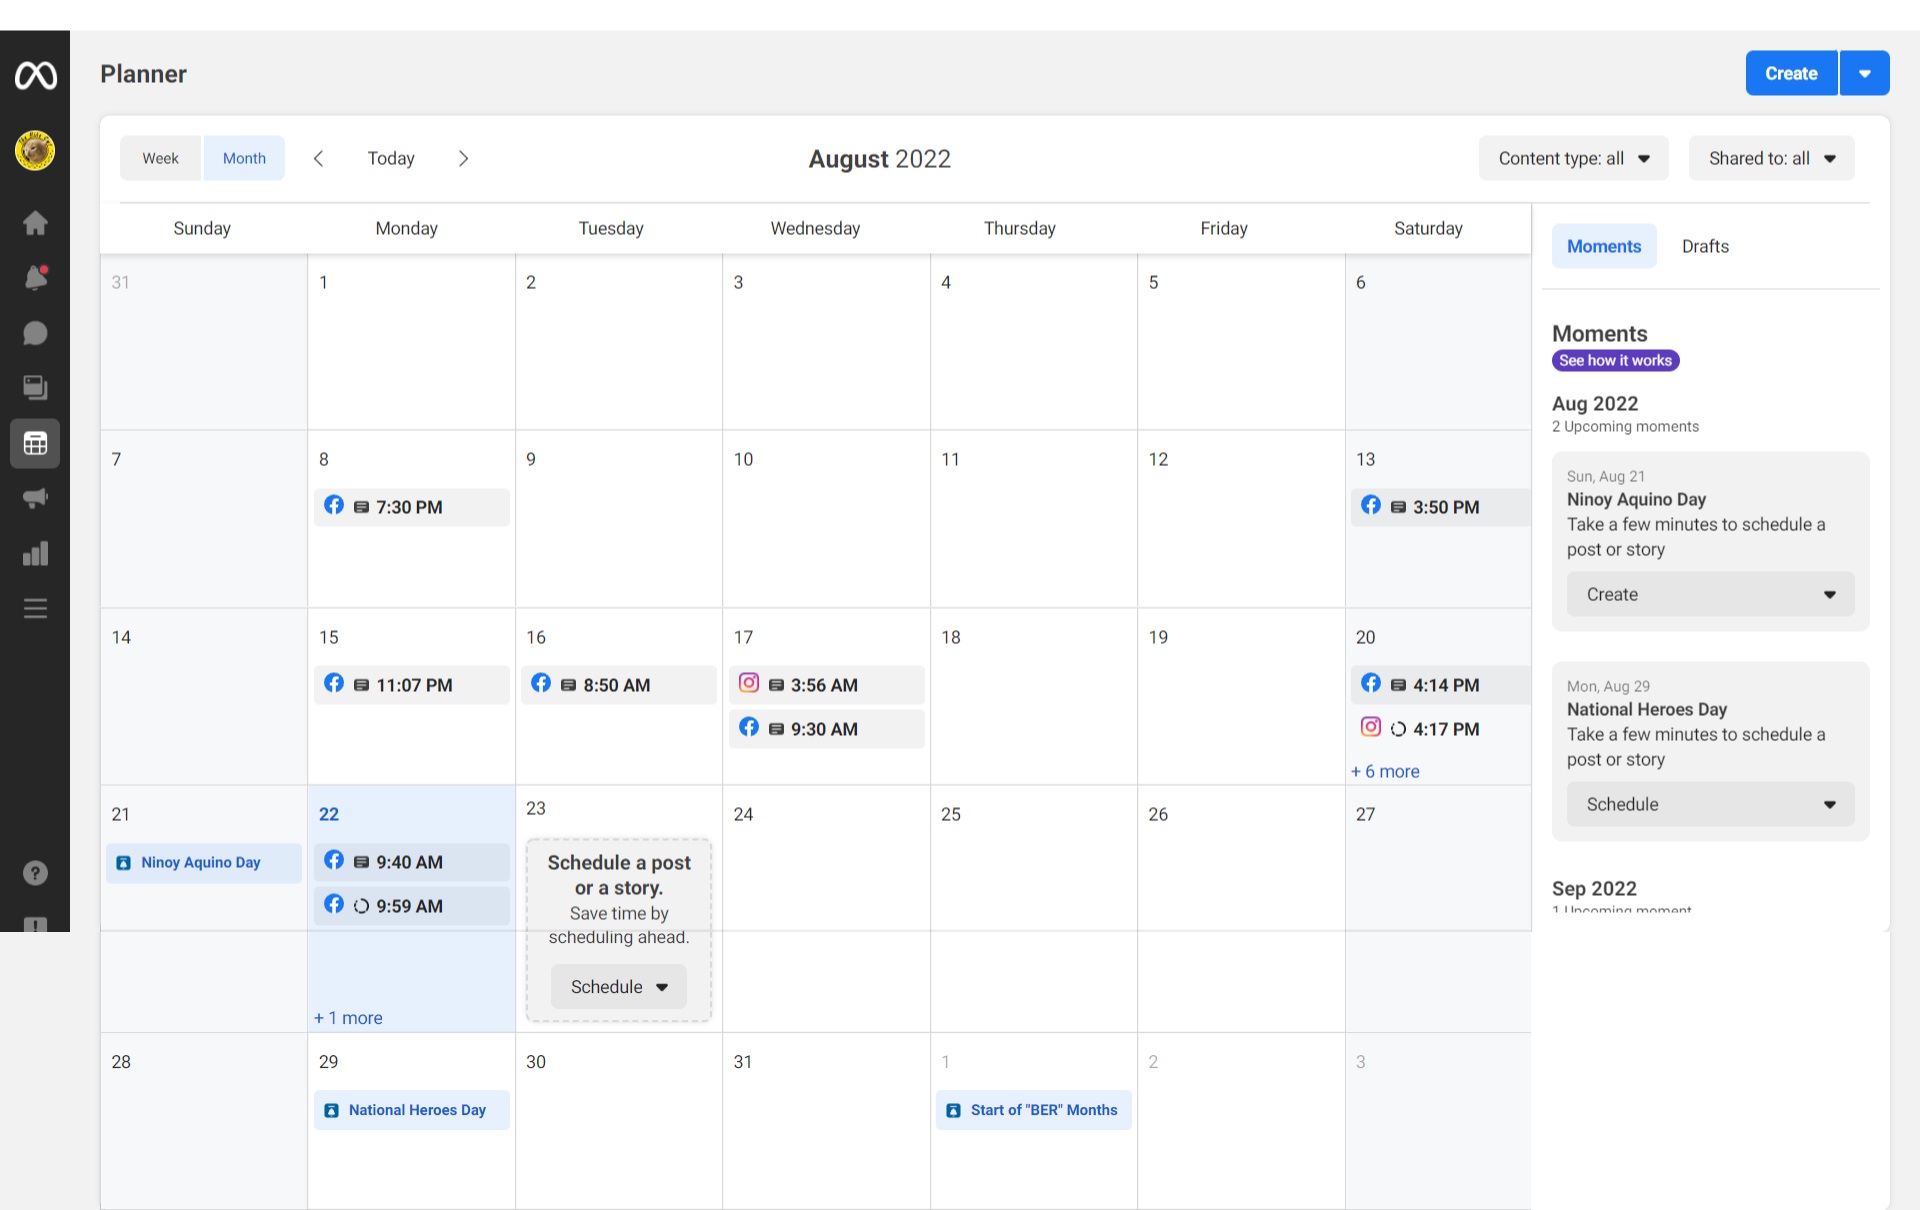Select the Moments tab
This screenshot has width=1920, height=1210.
click(1603, 246)
